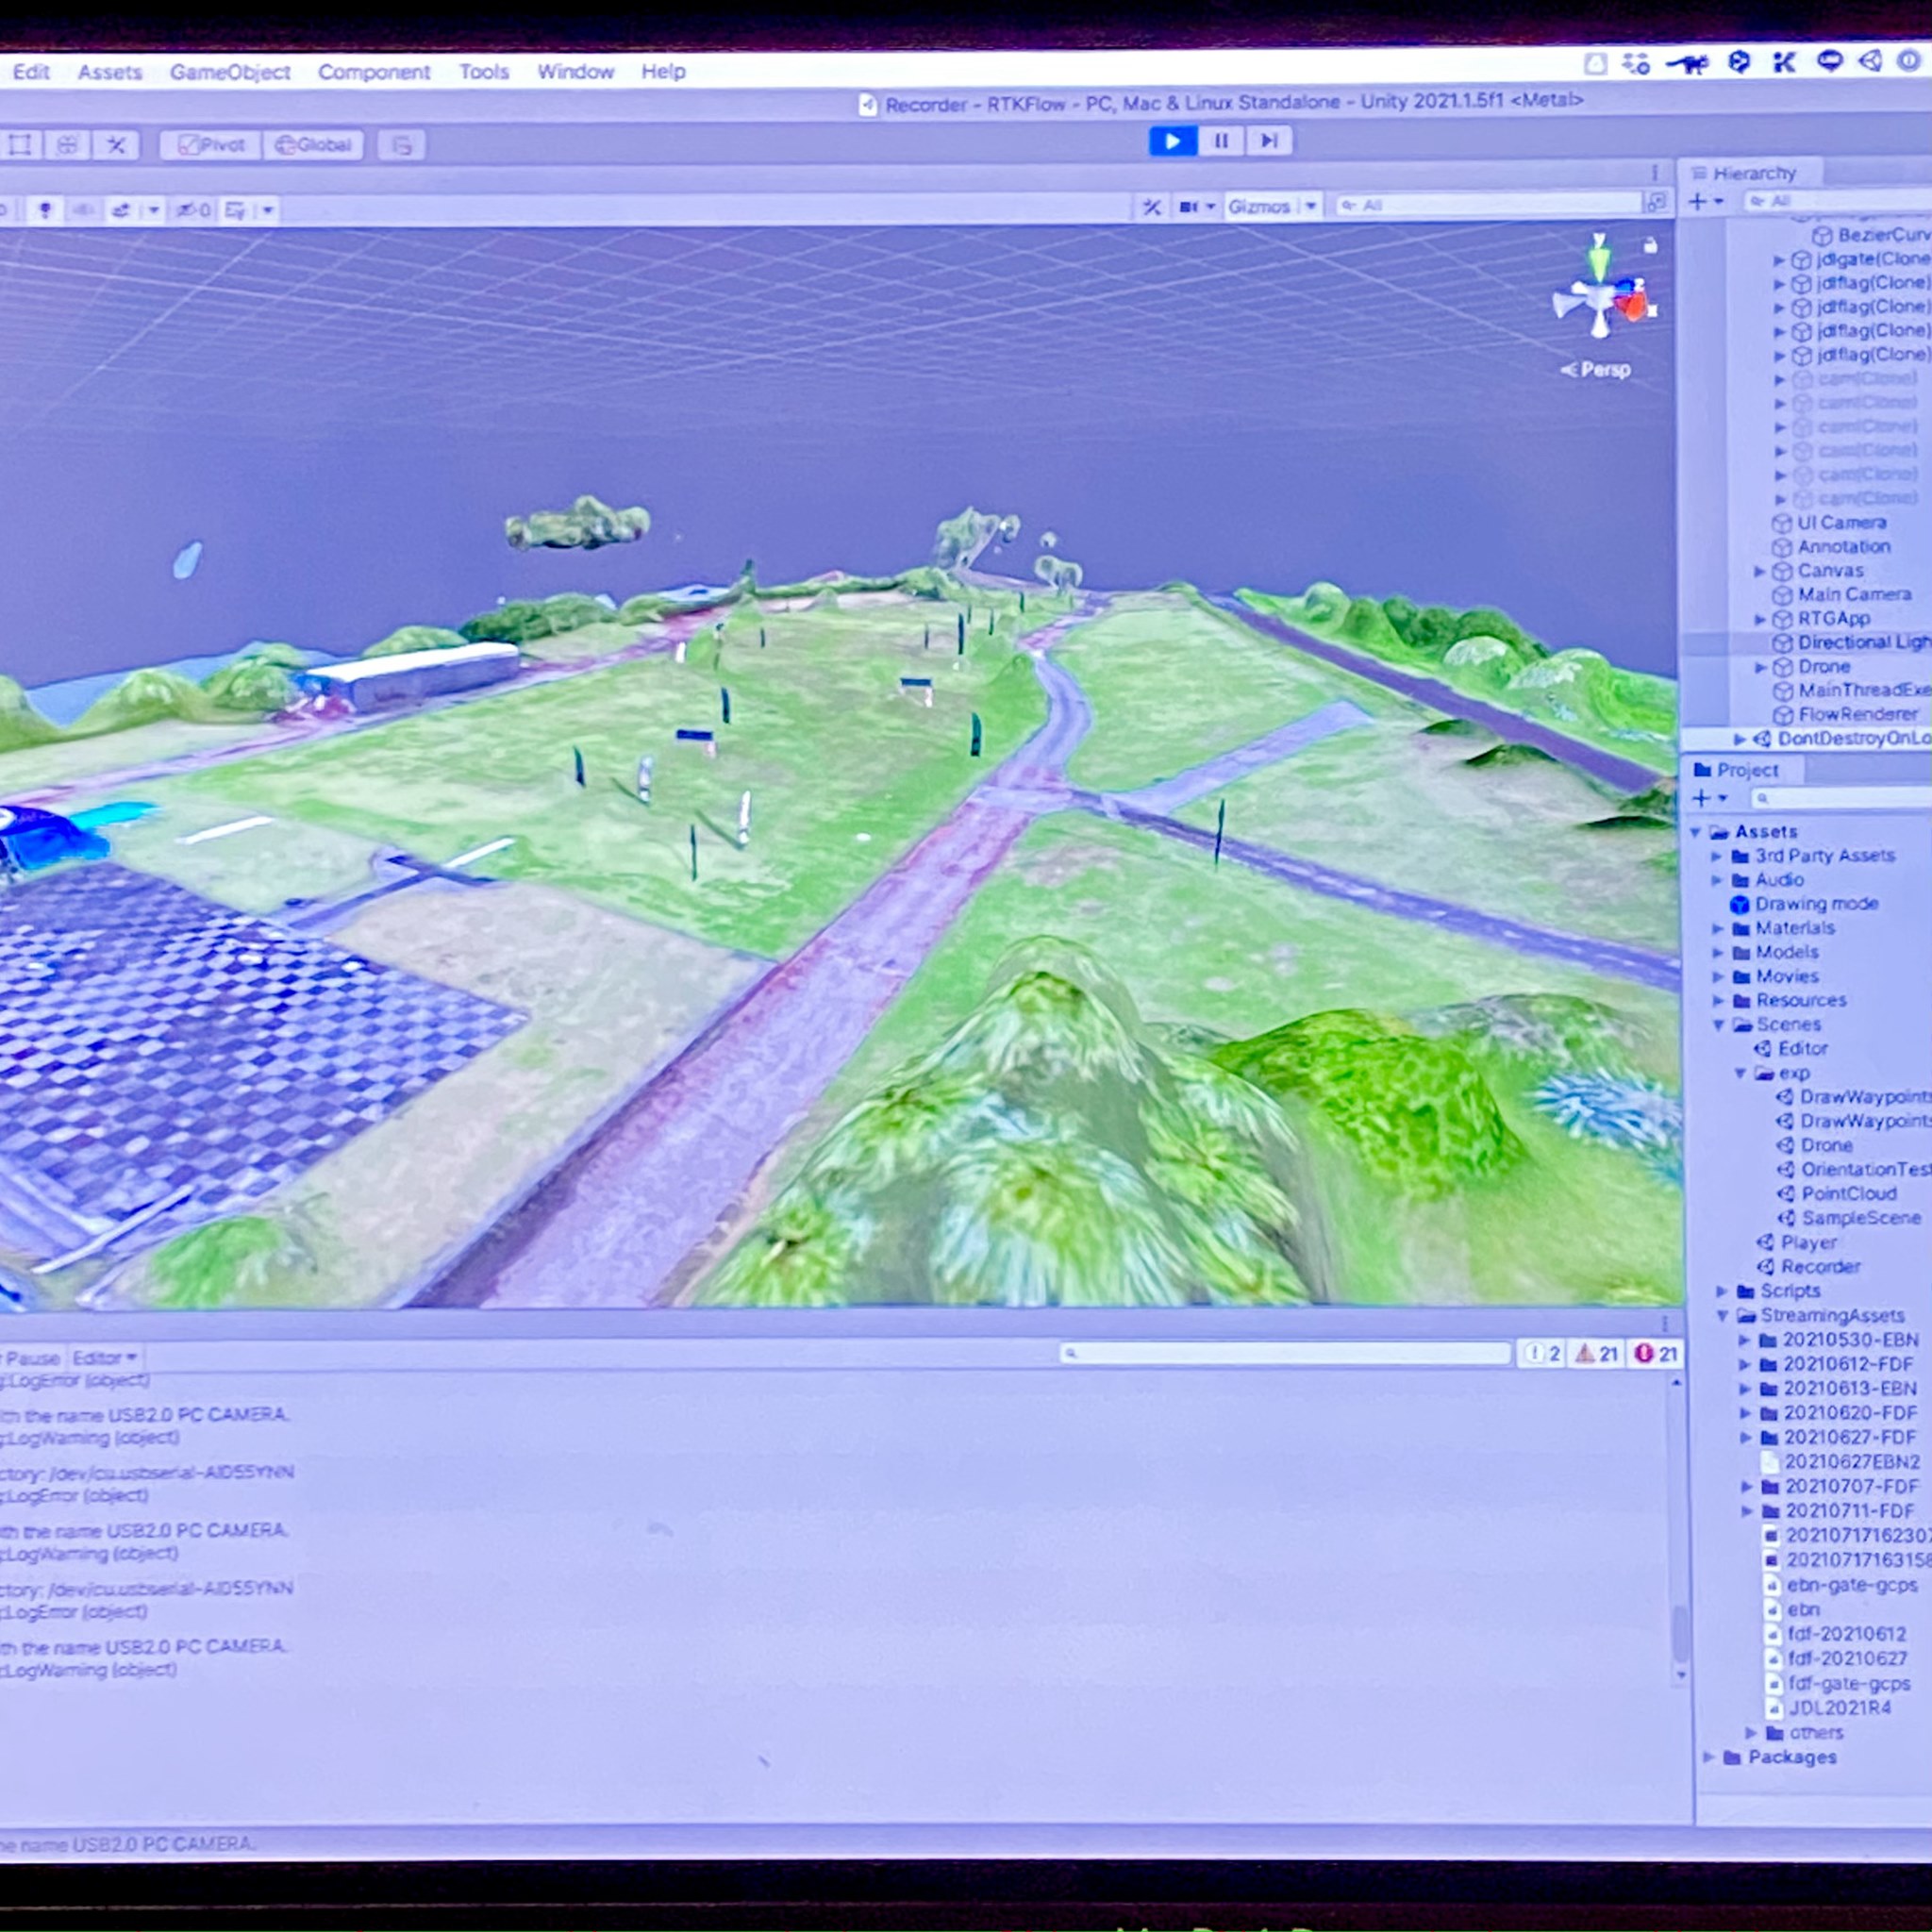Click the Step frame button

pos(1268,141)
